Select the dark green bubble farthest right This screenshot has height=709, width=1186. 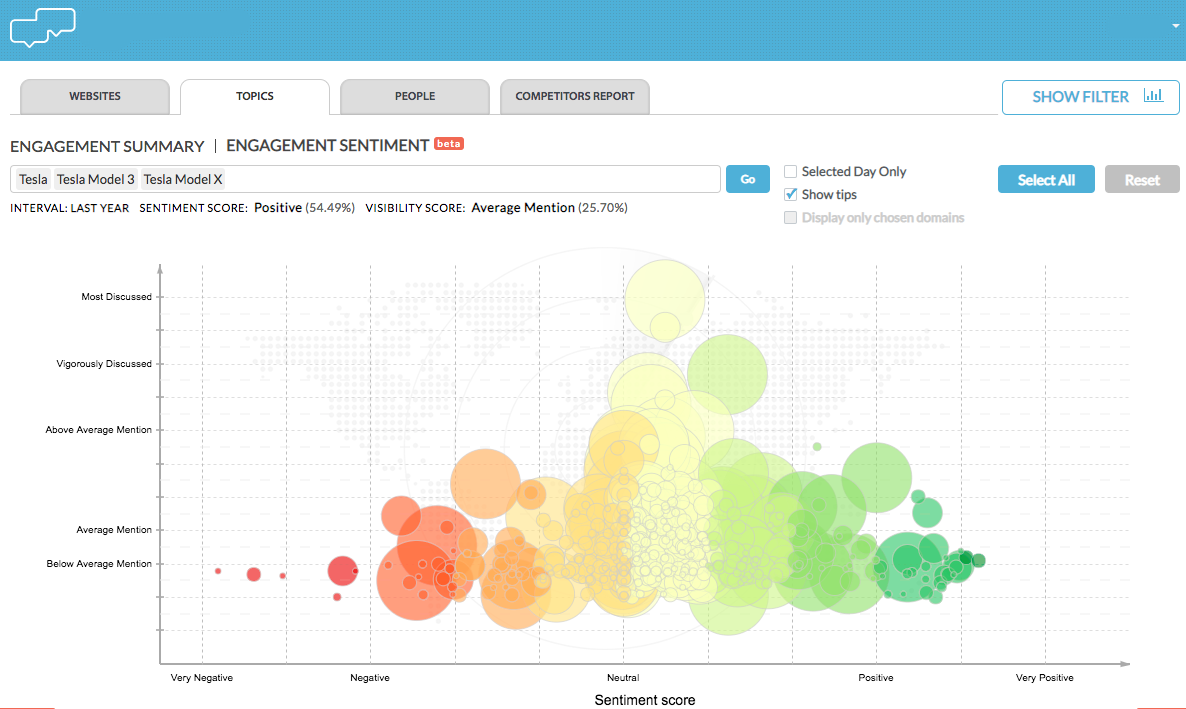[x=978, y=560]
